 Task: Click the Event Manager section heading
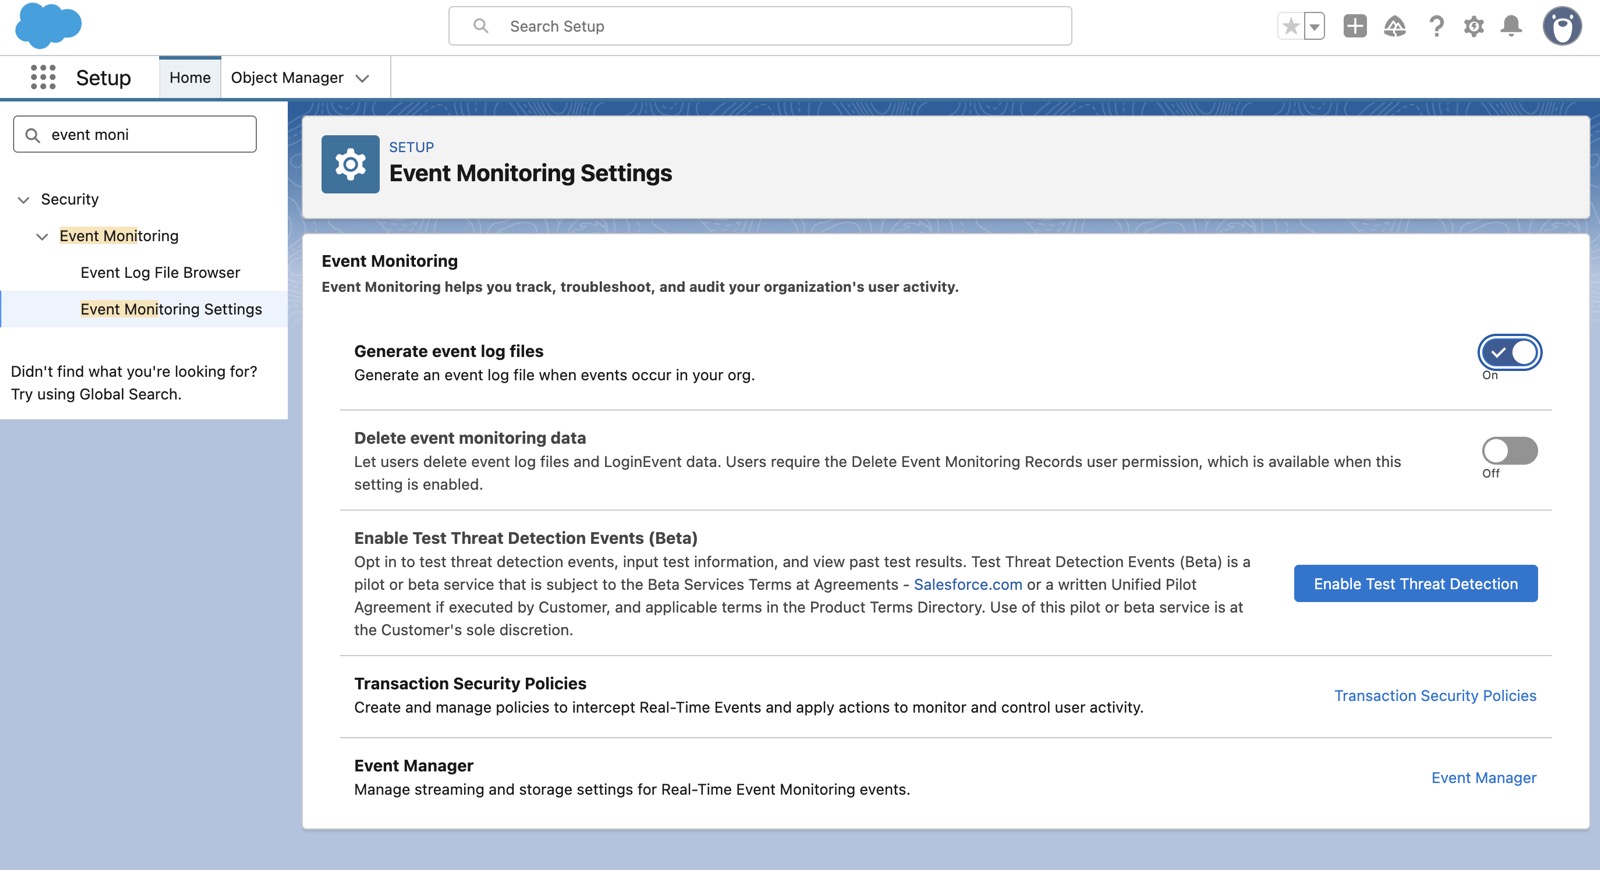[414, 766]
